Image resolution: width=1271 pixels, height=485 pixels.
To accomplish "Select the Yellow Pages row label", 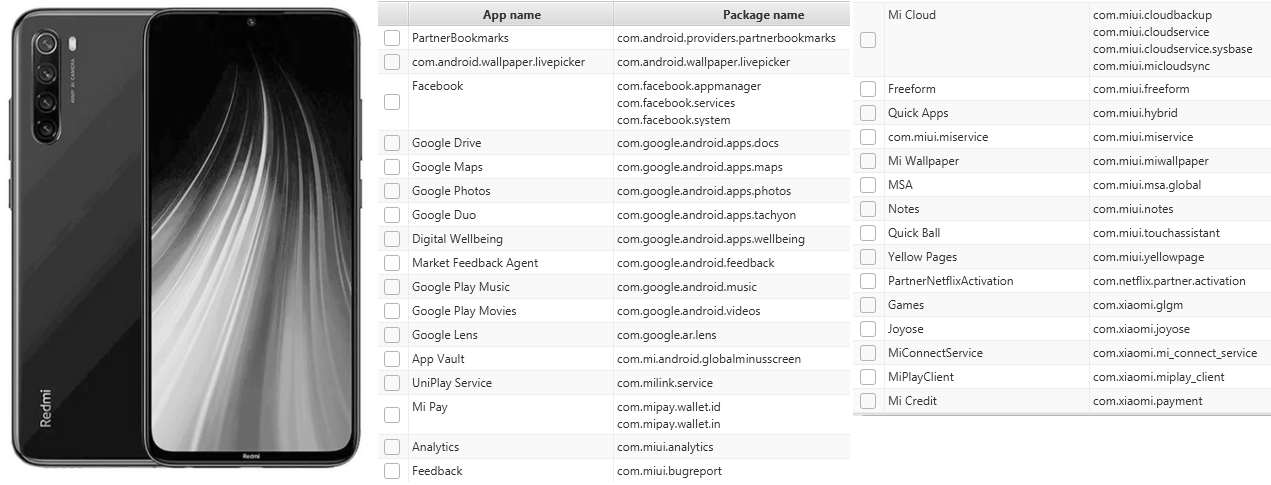I will (922, 257).
